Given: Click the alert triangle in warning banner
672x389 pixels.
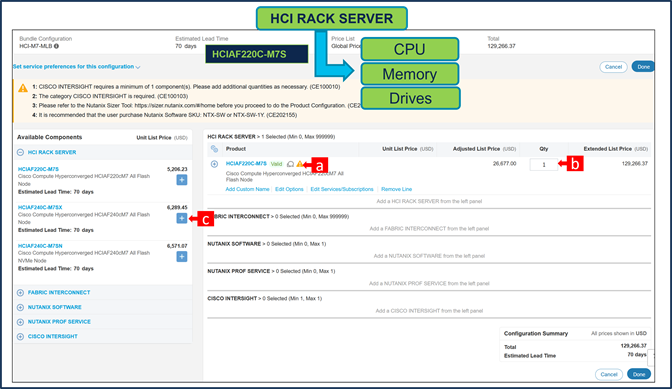Looking at the screenshot, I should tap(23, 88).
